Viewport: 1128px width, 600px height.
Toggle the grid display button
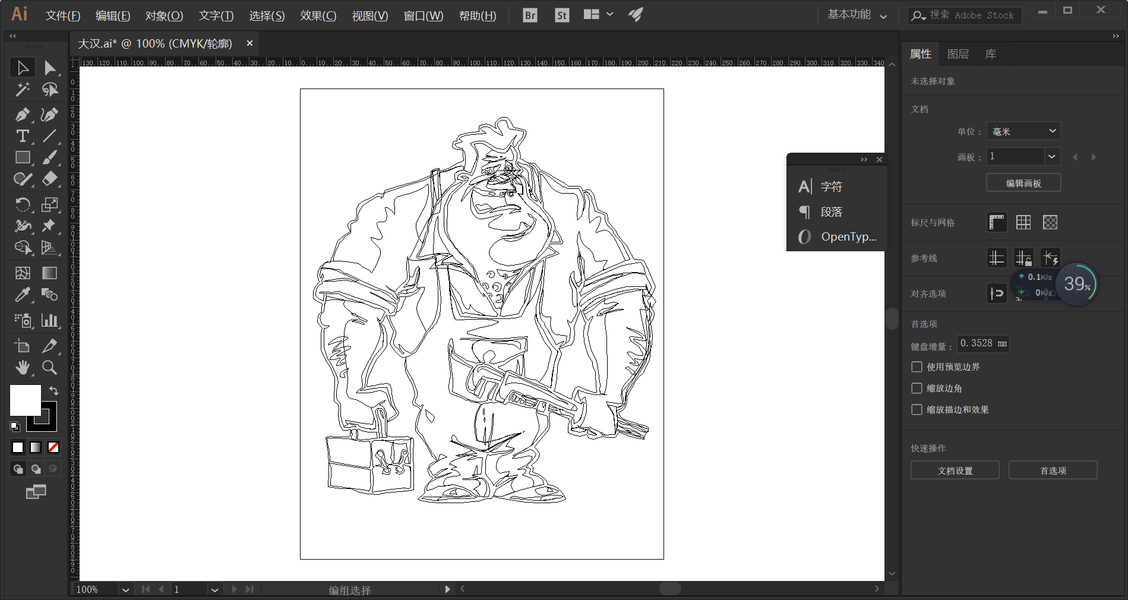(x=1023, y=222)
